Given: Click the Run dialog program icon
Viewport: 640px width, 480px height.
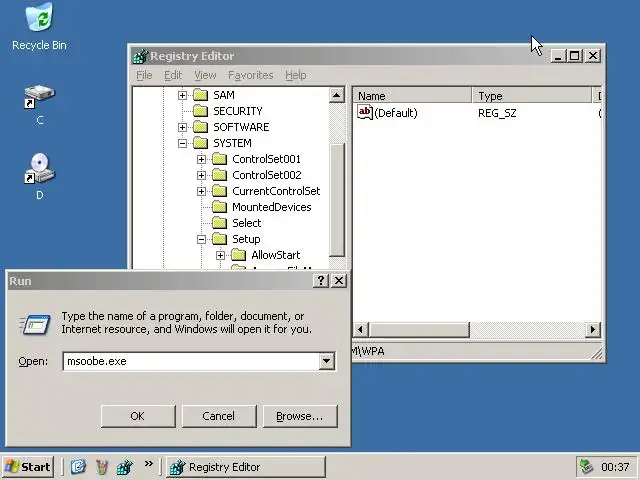Looking at the screenshot, I should (35, 324).
